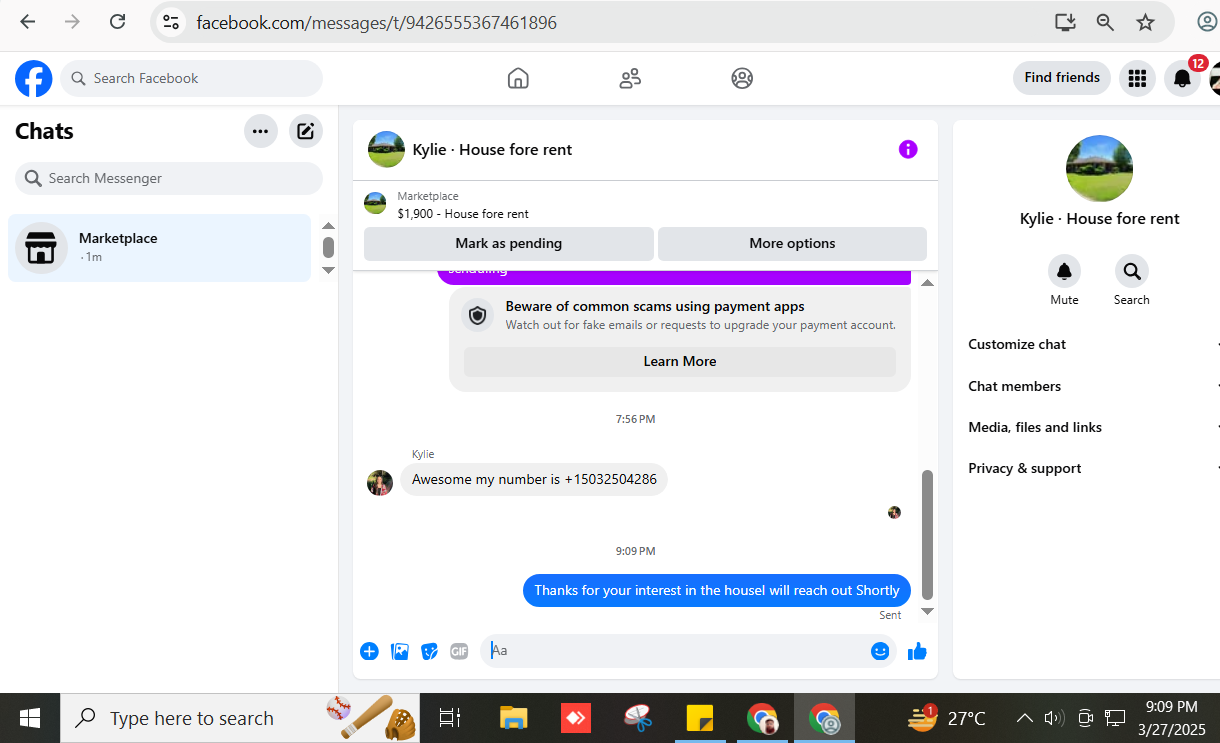The height and width of the screenshot is (743, 1220).
Task: Open the Marketplace chat in list
Action: pos(160,247)
